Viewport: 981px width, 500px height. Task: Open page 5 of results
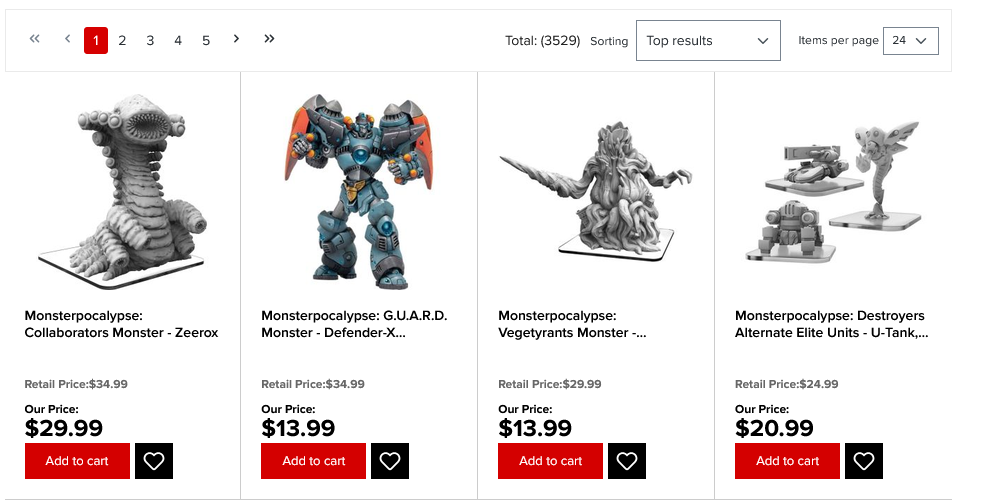pos(206,41)
